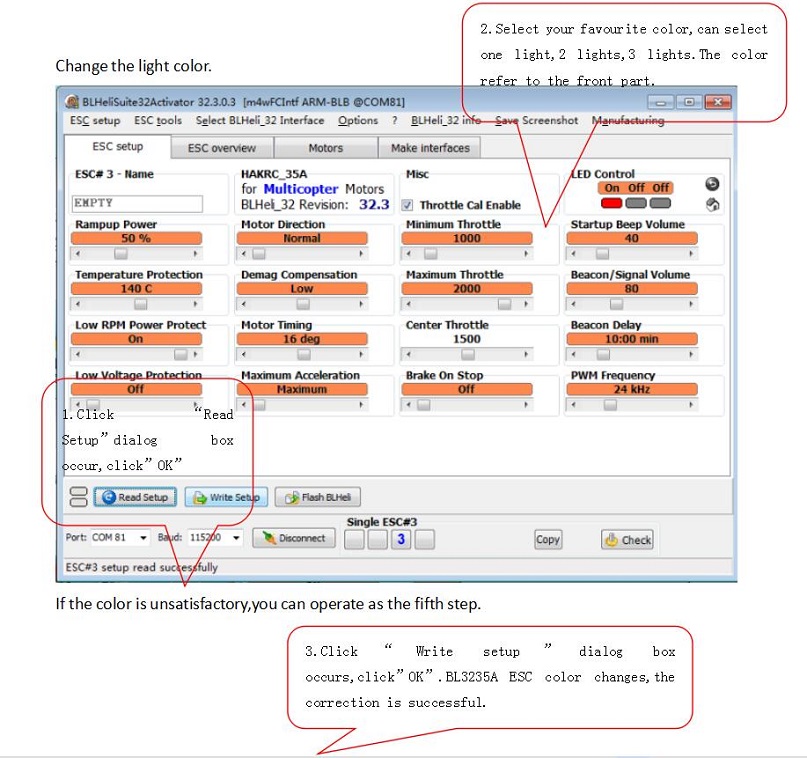Open the Manufacturing menu
The width and height of the screenshot is (807, 758).
628,120
